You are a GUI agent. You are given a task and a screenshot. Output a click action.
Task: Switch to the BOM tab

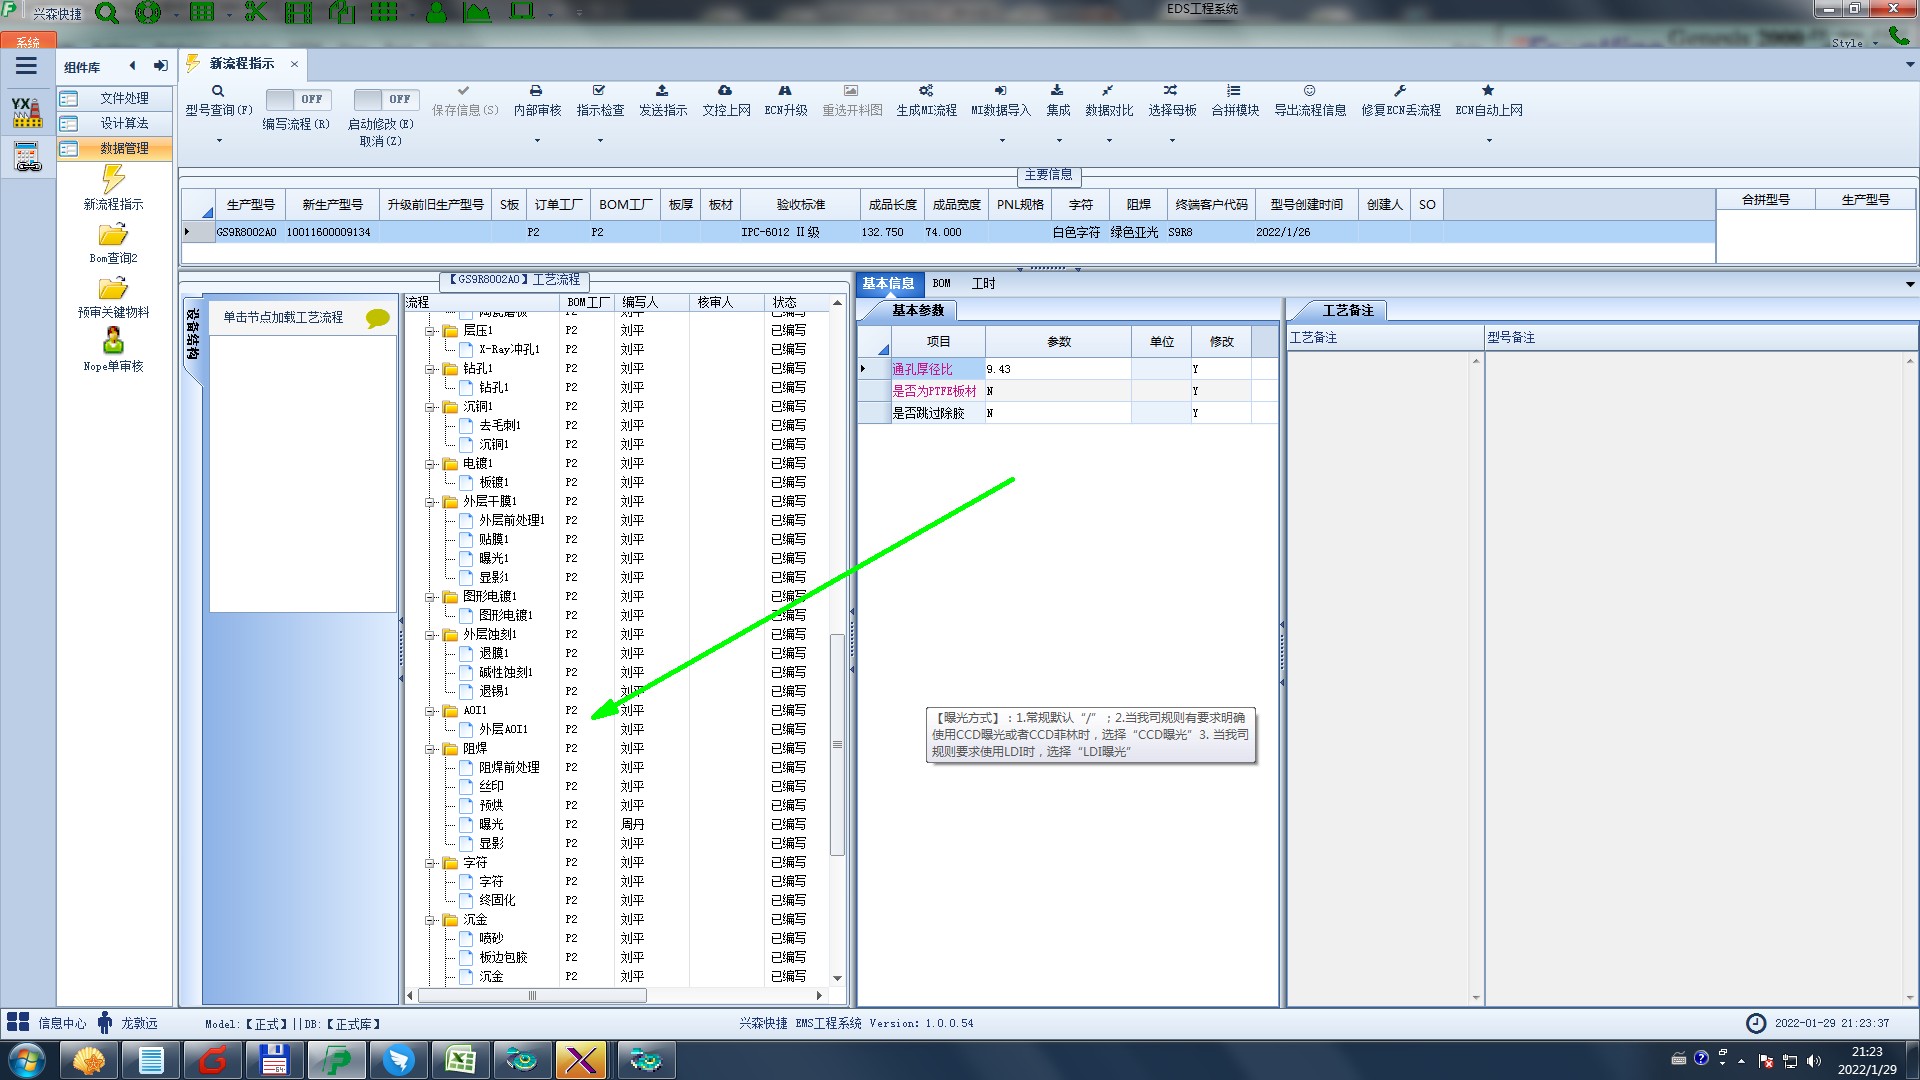[x=941, y=283]
